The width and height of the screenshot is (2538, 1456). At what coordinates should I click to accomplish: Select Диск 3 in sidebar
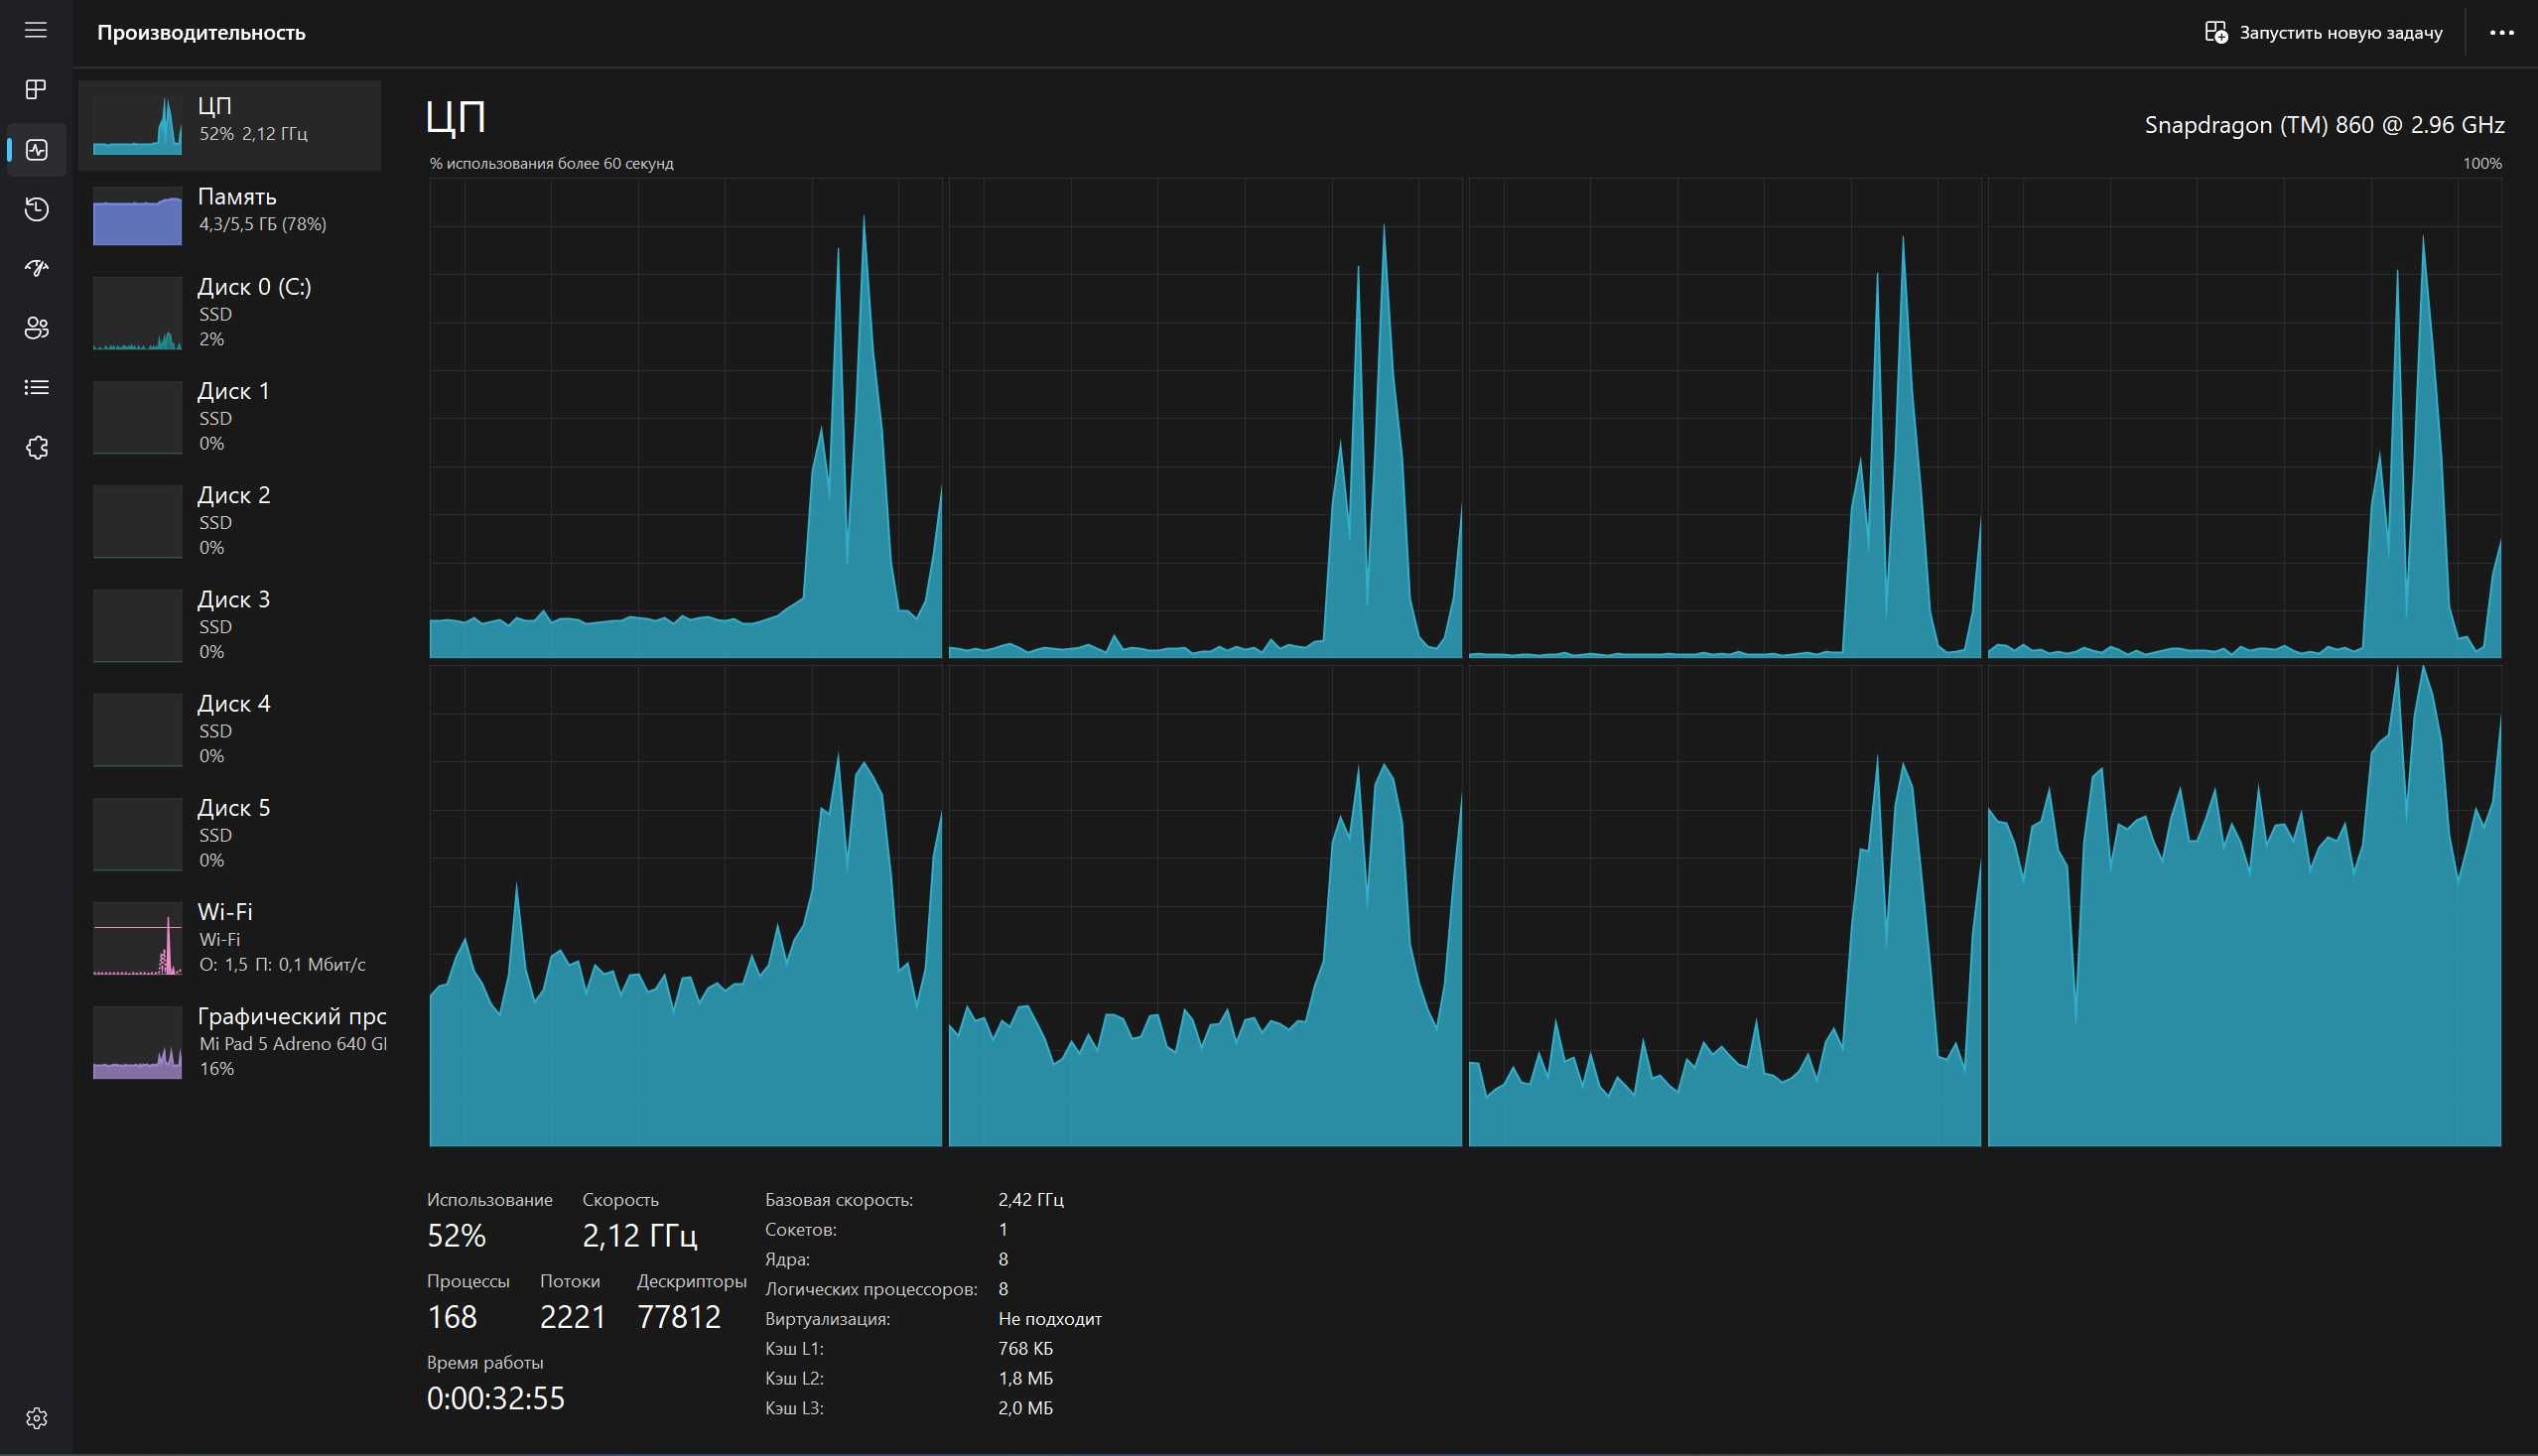(229, 624)
